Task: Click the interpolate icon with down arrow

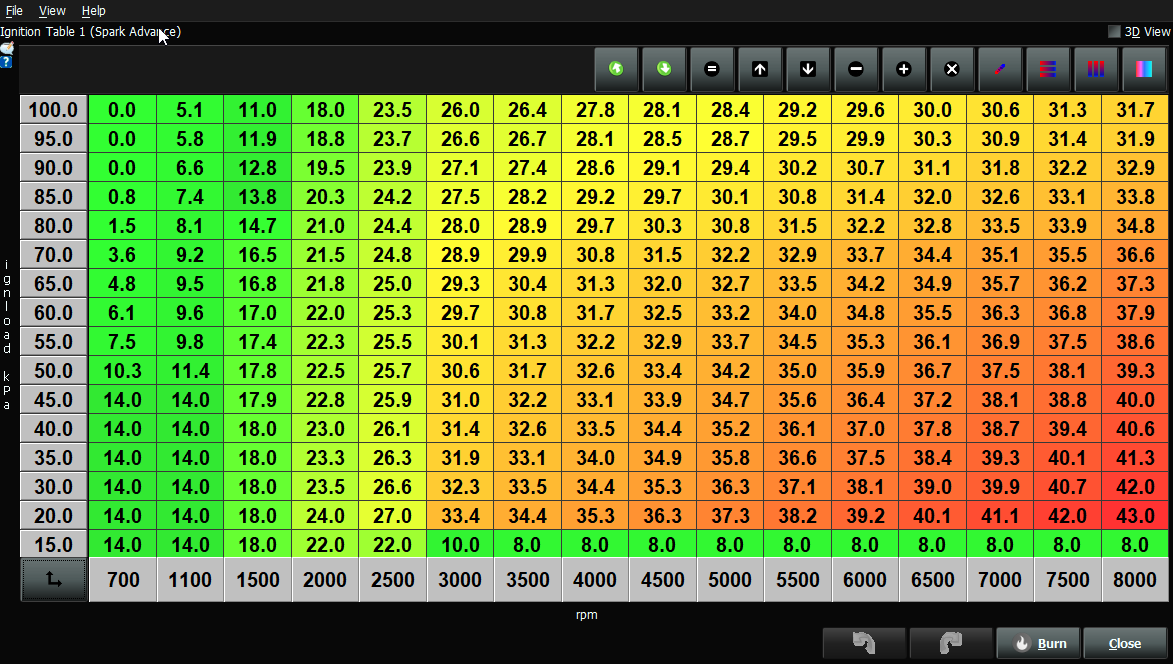Action: click(x=663, y=69)
